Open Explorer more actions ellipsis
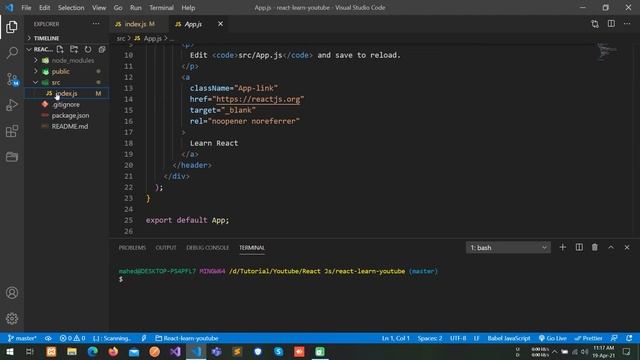The image size is (640, 360). tap(96, 24)
